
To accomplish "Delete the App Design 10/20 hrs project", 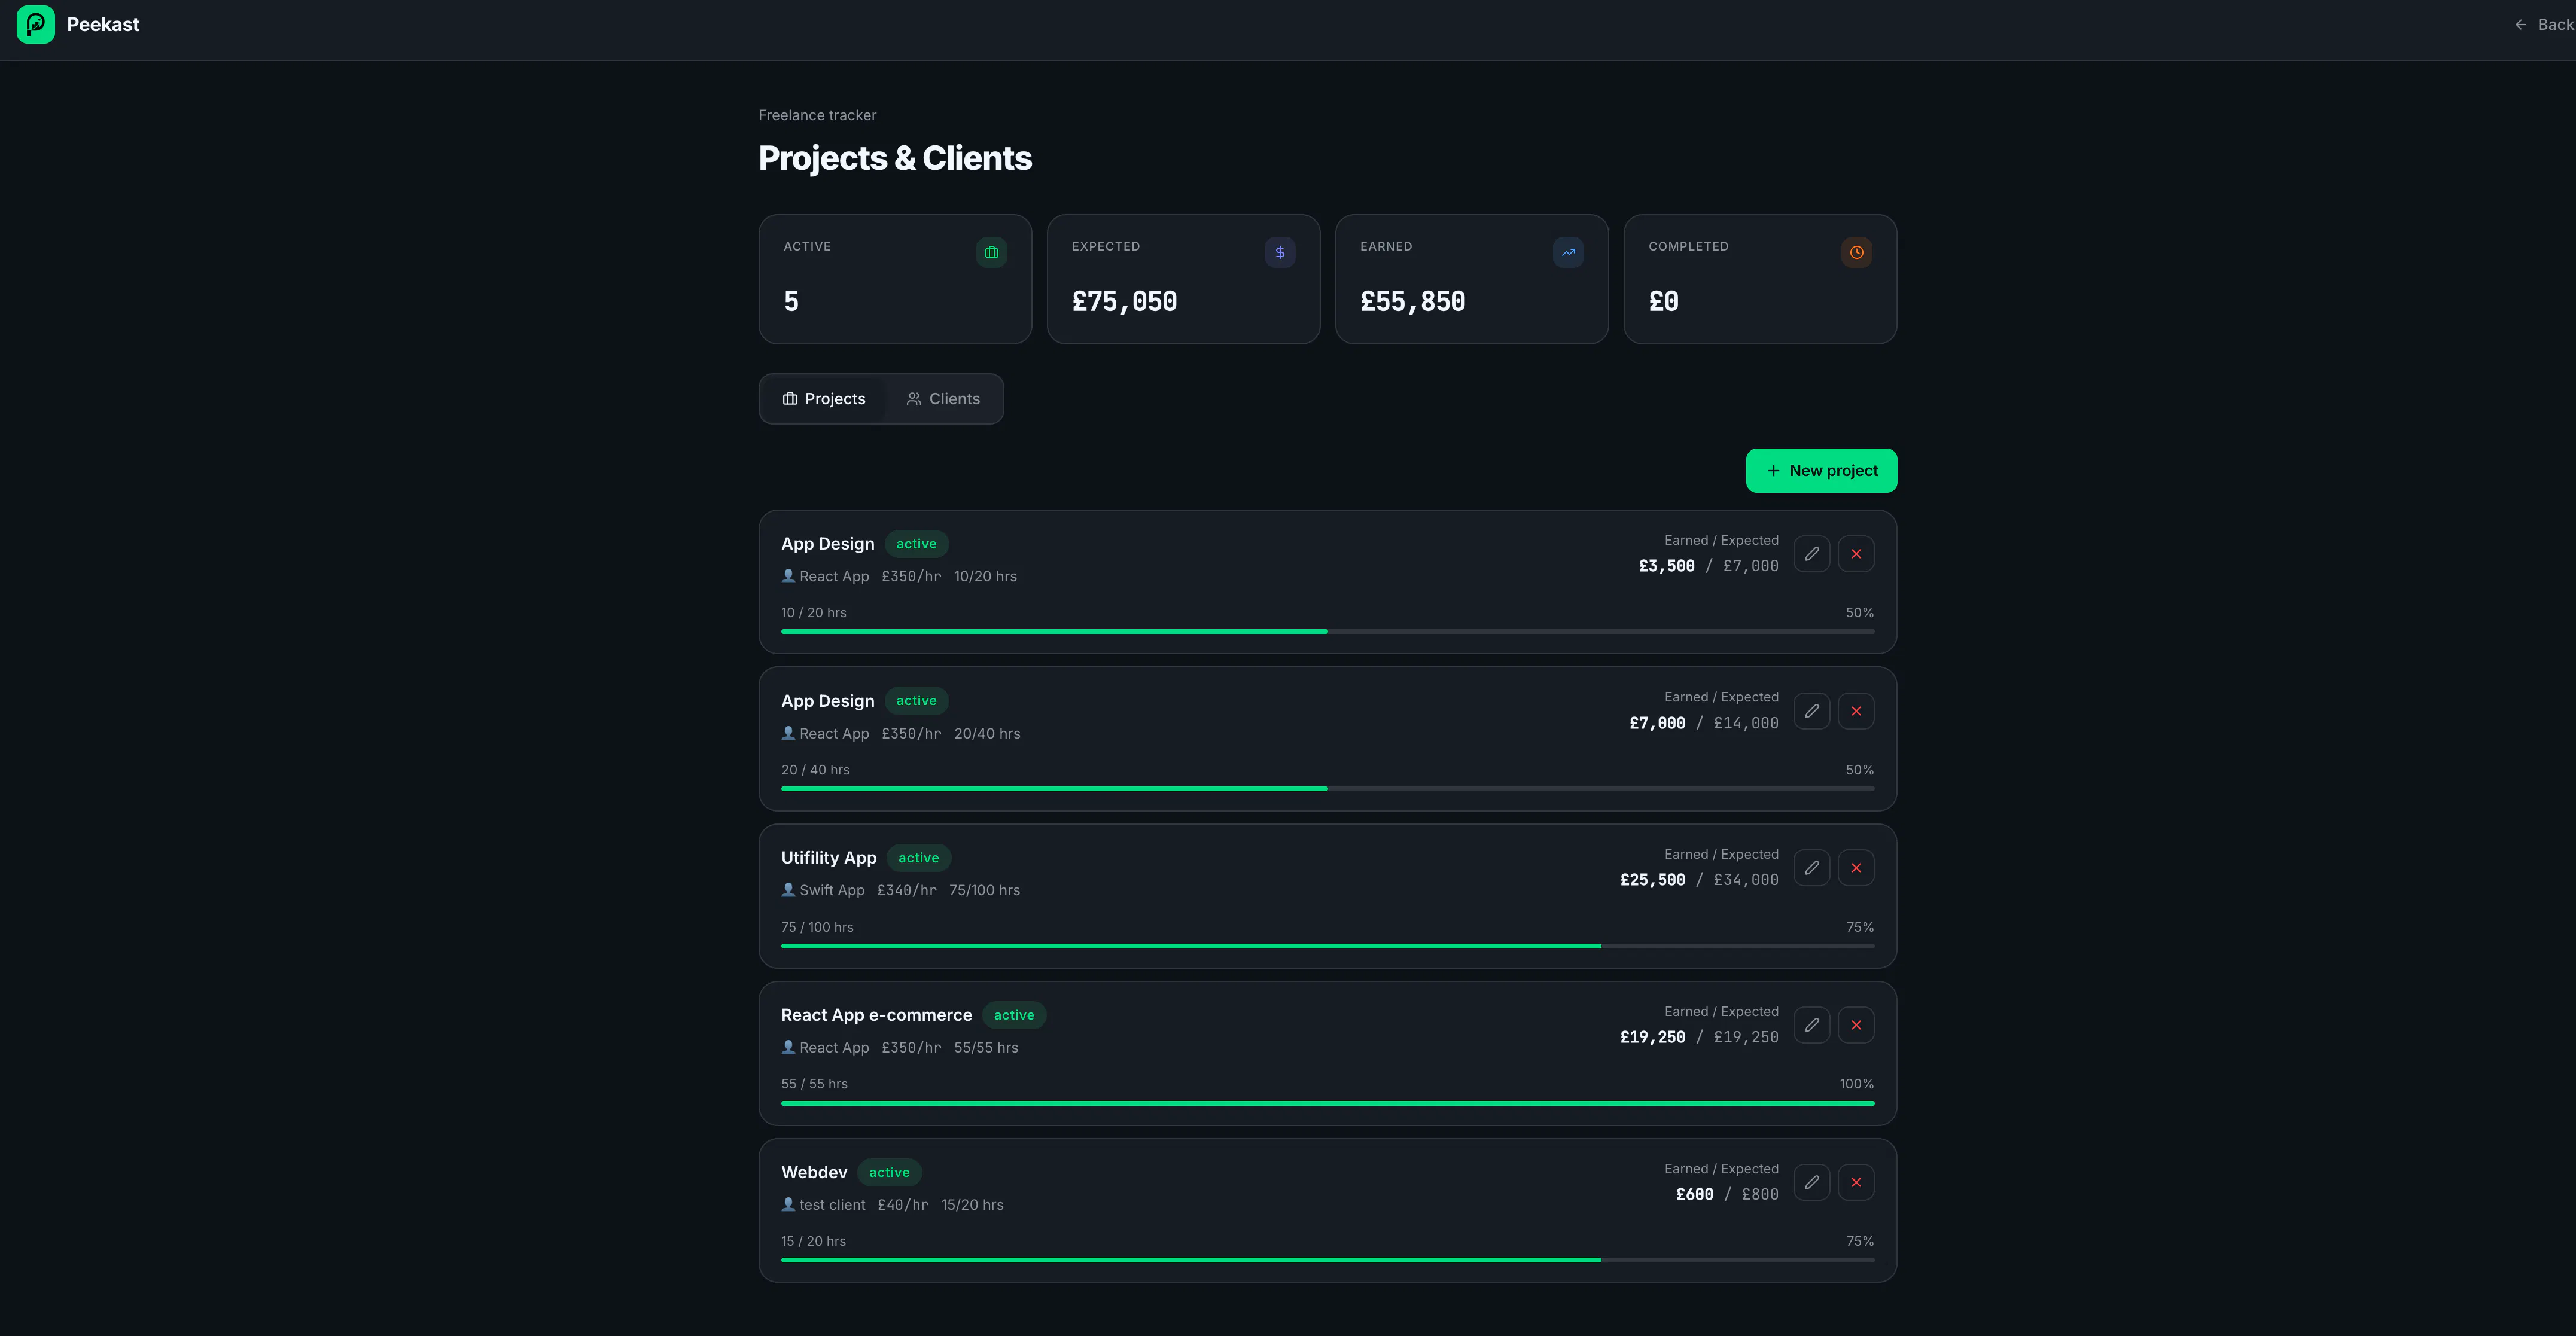I will tap(1856, 554).
